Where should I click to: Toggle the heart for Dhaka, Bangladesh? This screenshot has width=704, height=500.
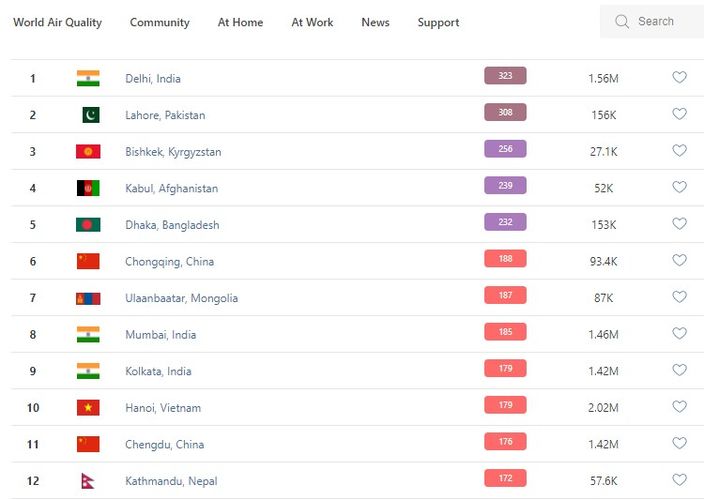coord(679,224)
